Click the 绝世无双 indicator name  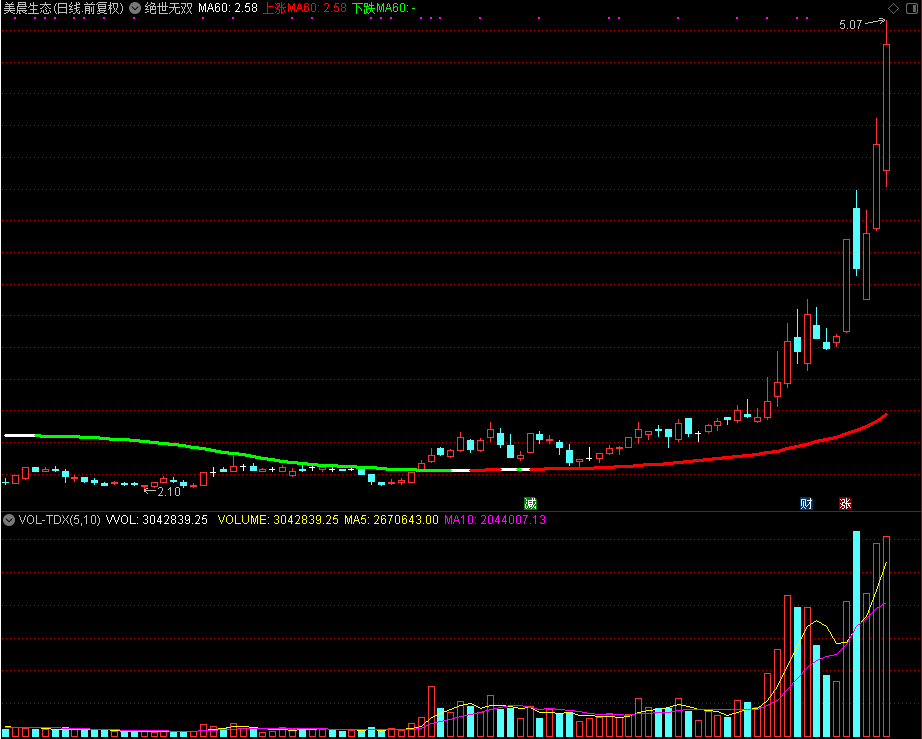pyautogui.click(x=169, y=8)
